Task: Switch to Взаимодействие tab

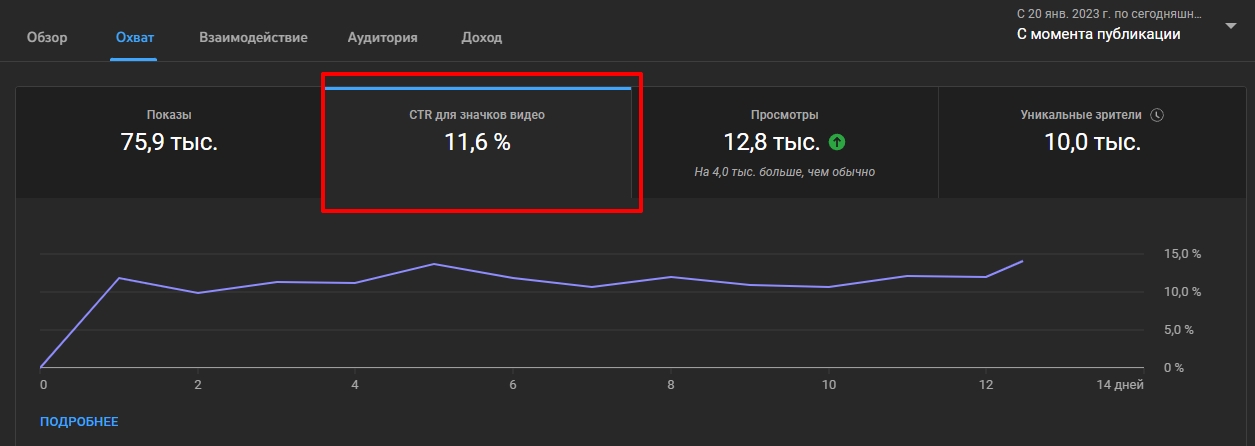Action: pyautogui.click(x=253, y=38)
